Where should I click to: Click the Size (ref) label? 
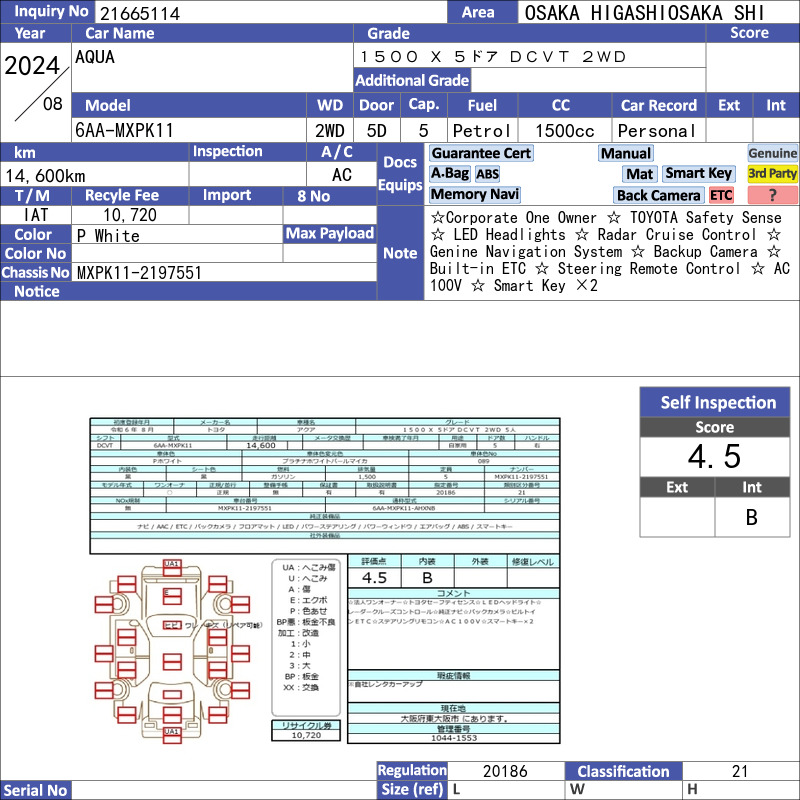click(412, 789)
